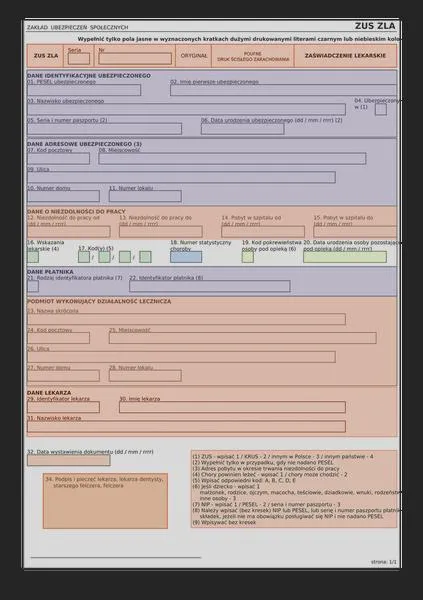Viewport: 423px width, 600px height.
Task: Click the insured's Kod pocztowy field
Action: click(x=59, y=158)
